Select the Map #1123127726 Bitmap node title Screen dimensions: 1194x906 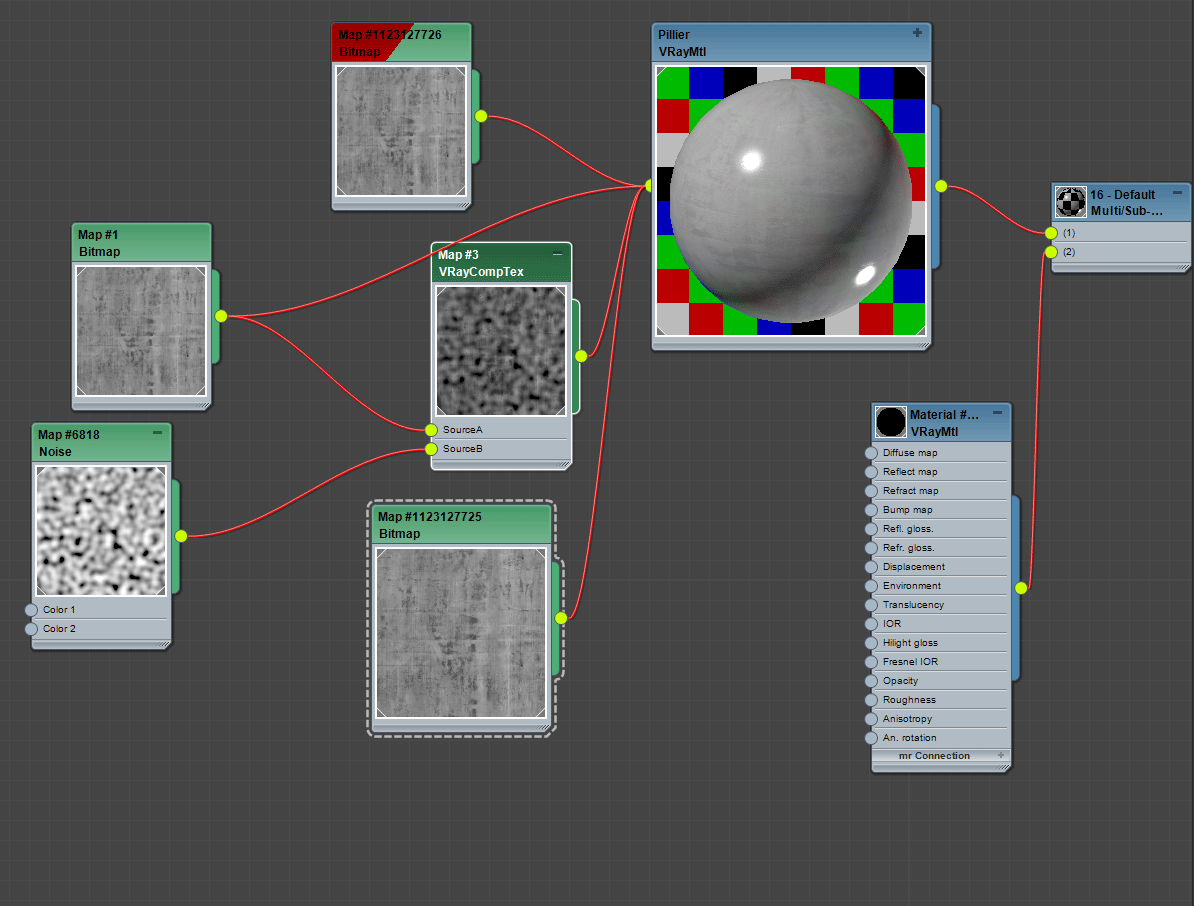pyautogui.click(x=401, y=43)
